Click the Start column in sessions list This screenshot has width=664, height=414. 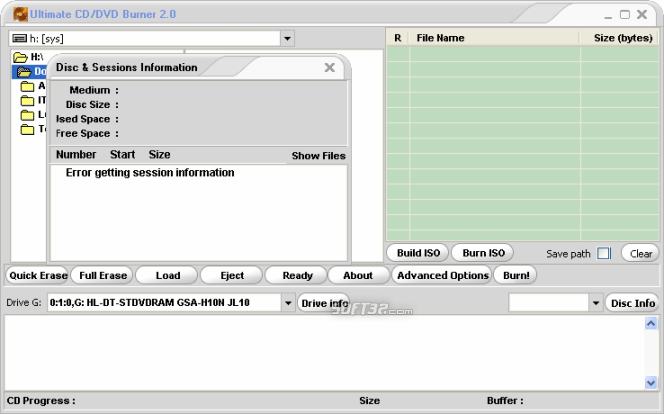122,155
